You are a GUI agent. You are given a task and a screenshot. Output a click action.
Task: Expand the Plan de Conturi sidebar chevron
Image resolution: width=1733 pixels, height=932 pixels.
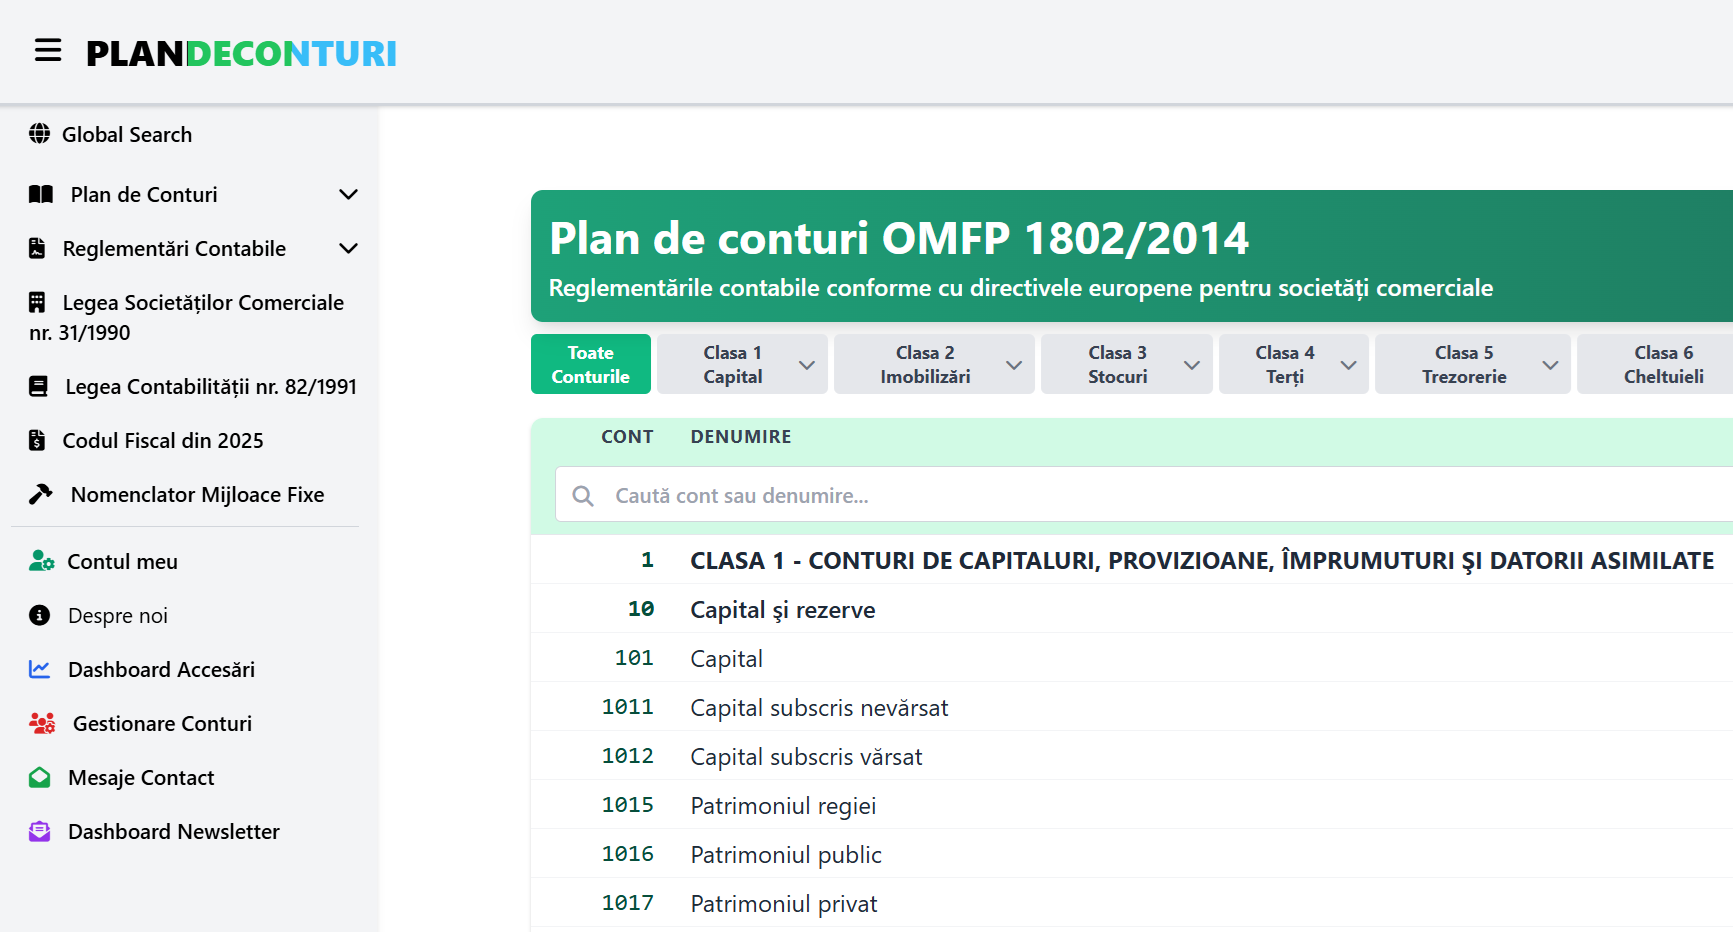[x=348, y=194]
